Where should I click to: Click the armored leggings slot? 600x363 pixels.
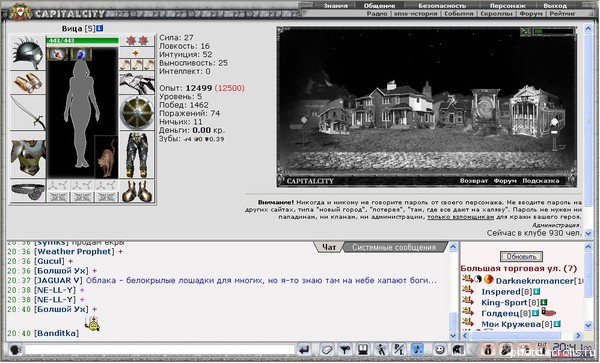tap(137, 155)
